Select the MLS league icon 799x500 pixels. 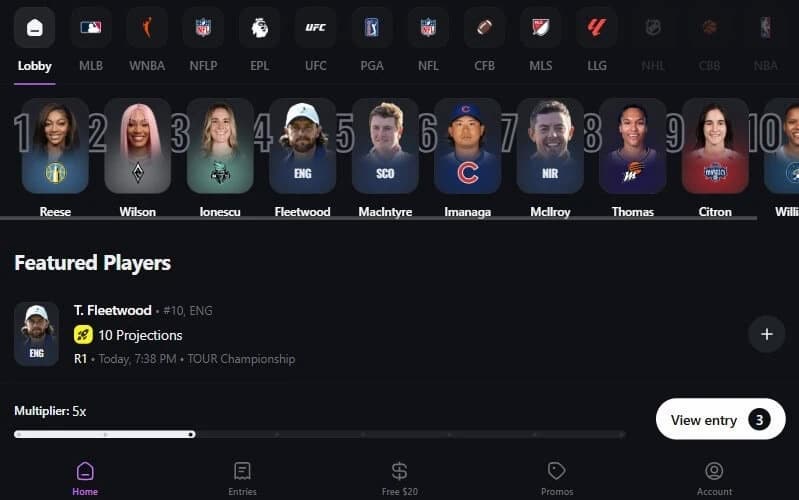coord(541,28)
